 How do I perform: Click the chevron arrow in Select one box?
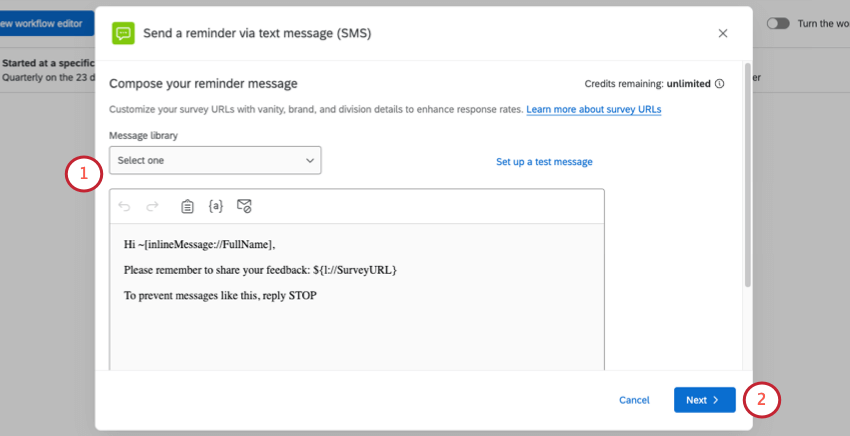[x=310, y=161]
